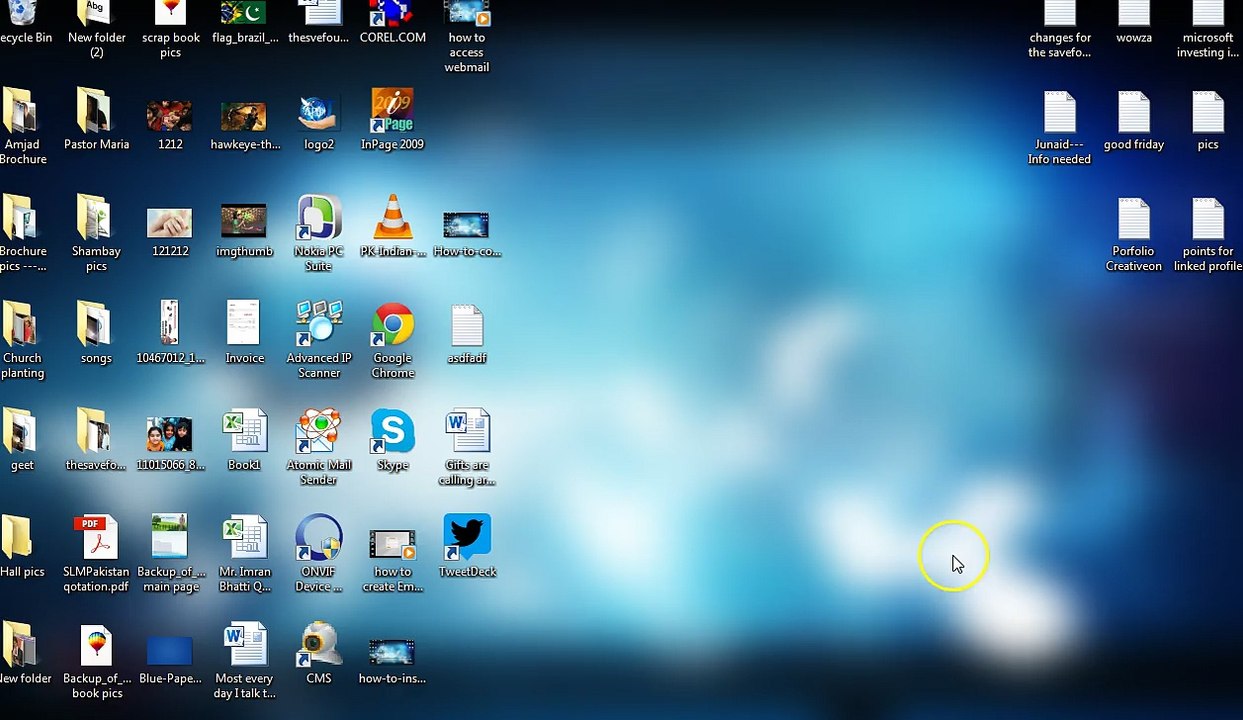
Task: Open Porfolio Creativeon text file
Action: (1134, 235)
